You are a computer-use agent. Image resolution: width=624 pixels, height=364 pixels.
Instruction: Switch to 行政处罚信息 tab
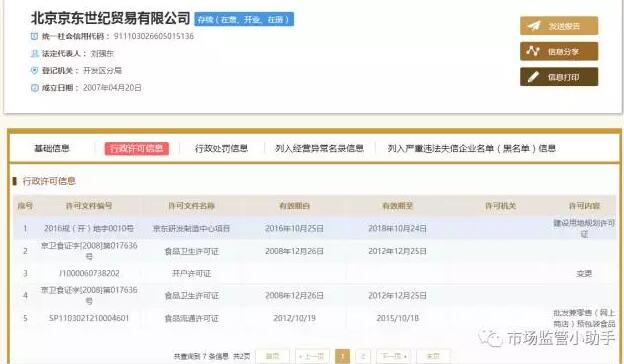pyautogui.click(x=221, y=148)
